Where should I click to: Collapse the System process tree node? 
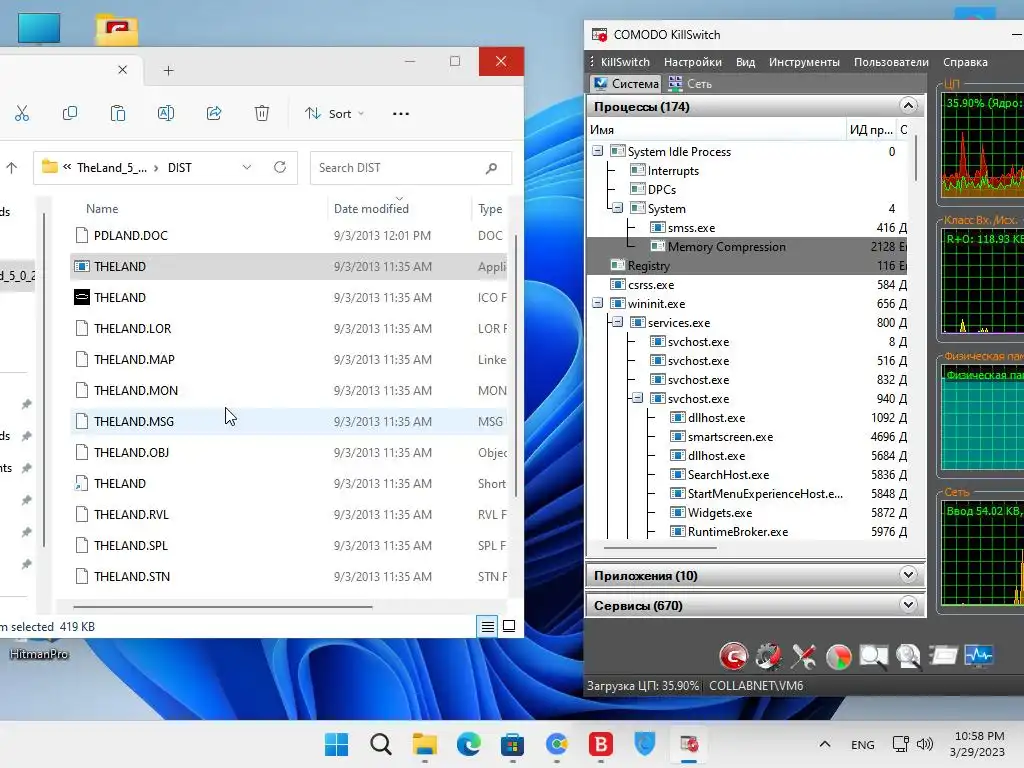point(617,208)
